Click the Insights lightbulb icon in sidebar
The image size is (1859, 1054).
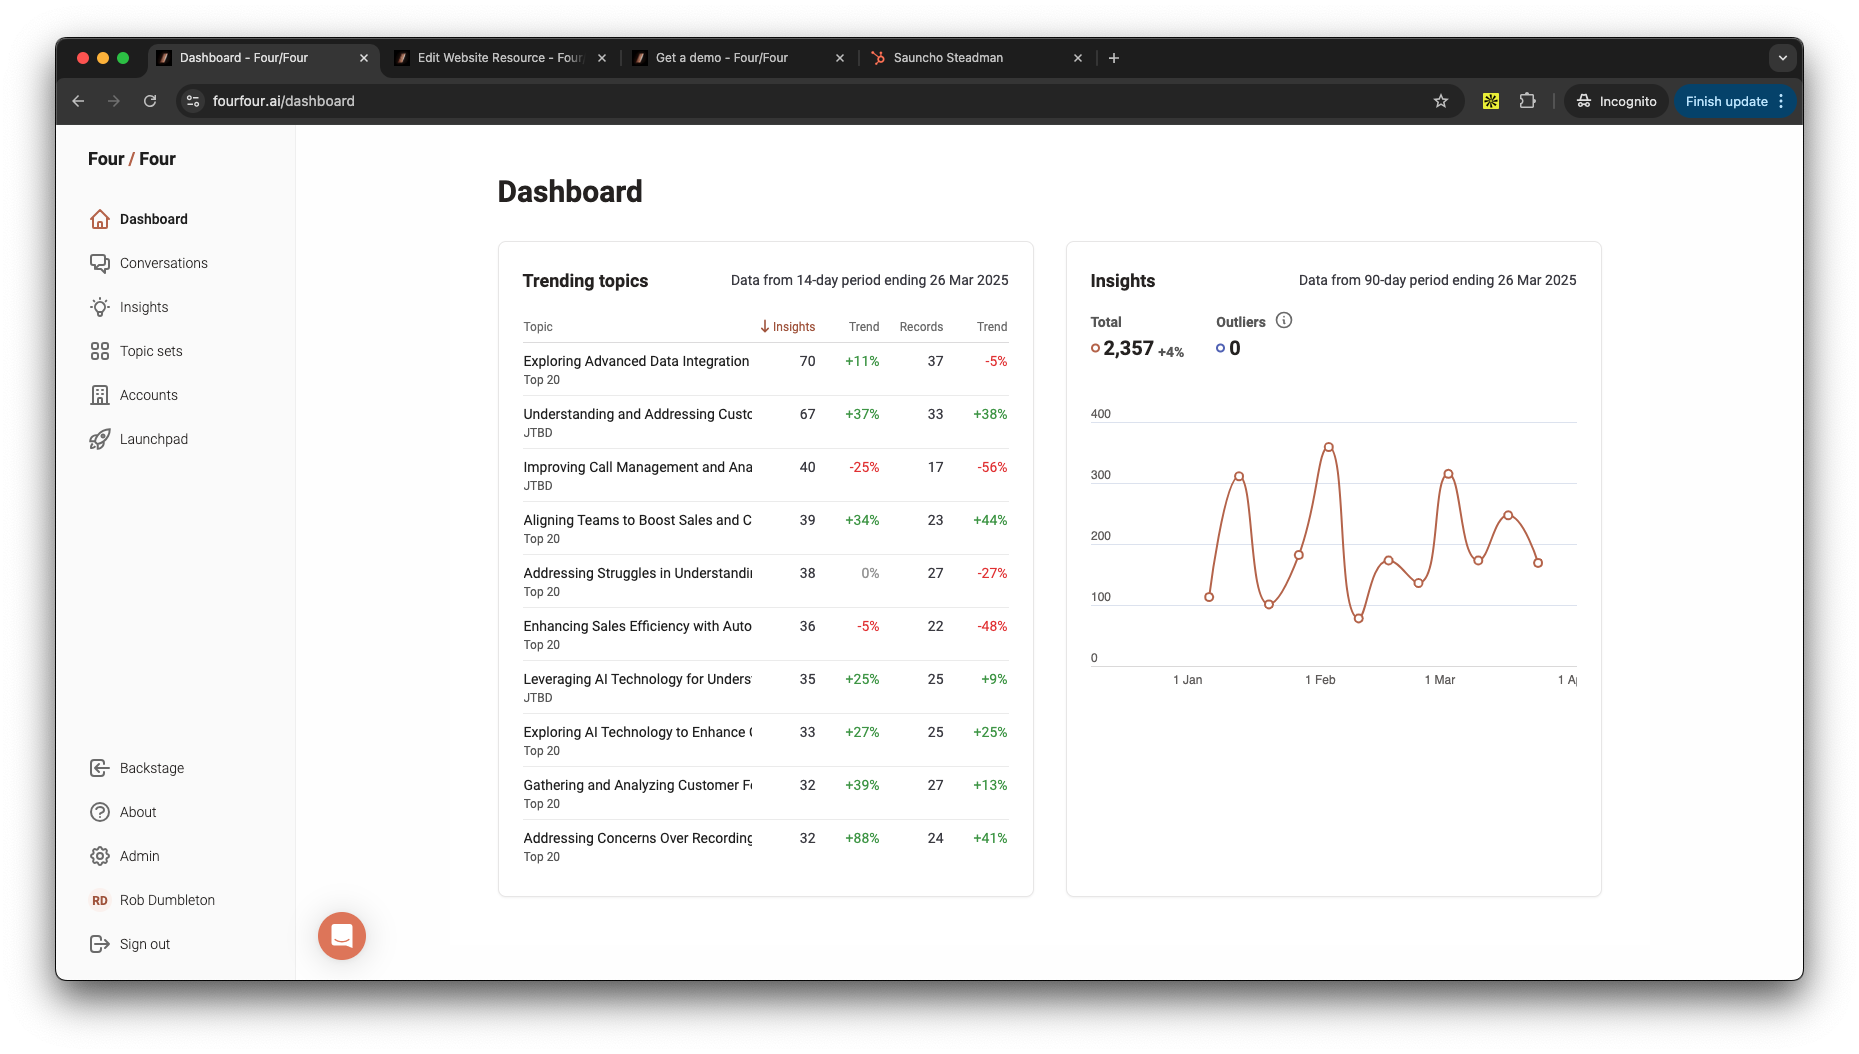coord(100,307)
